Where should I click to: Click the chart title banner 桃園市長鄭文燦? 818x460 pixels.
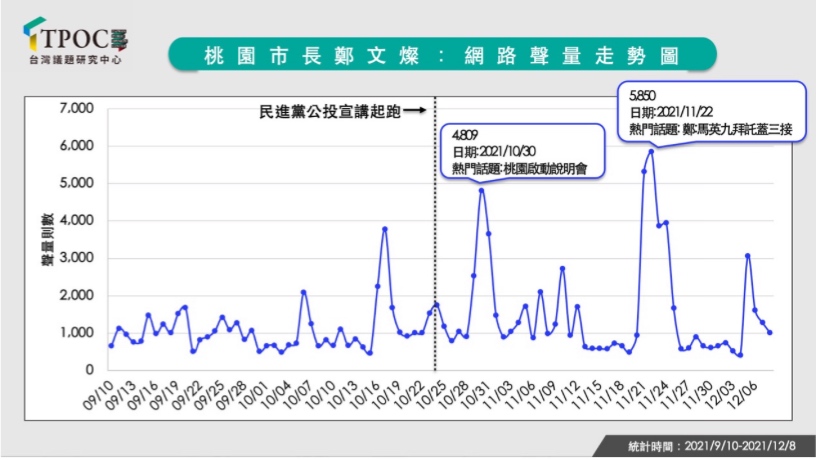[x=440, y=54]
